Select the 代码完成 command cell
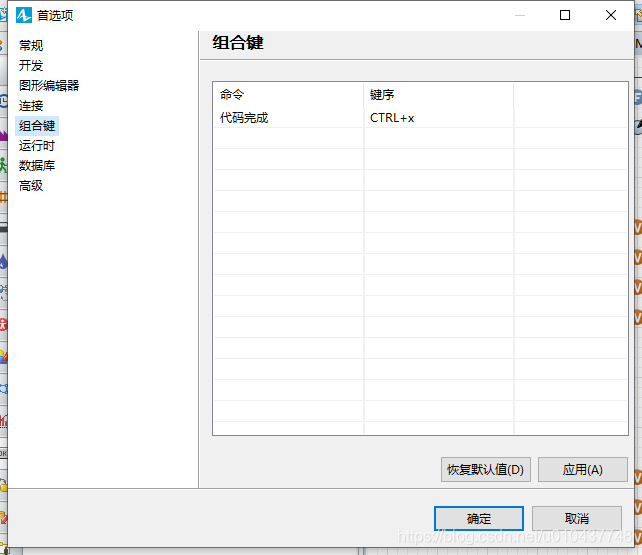 (288, 118)
